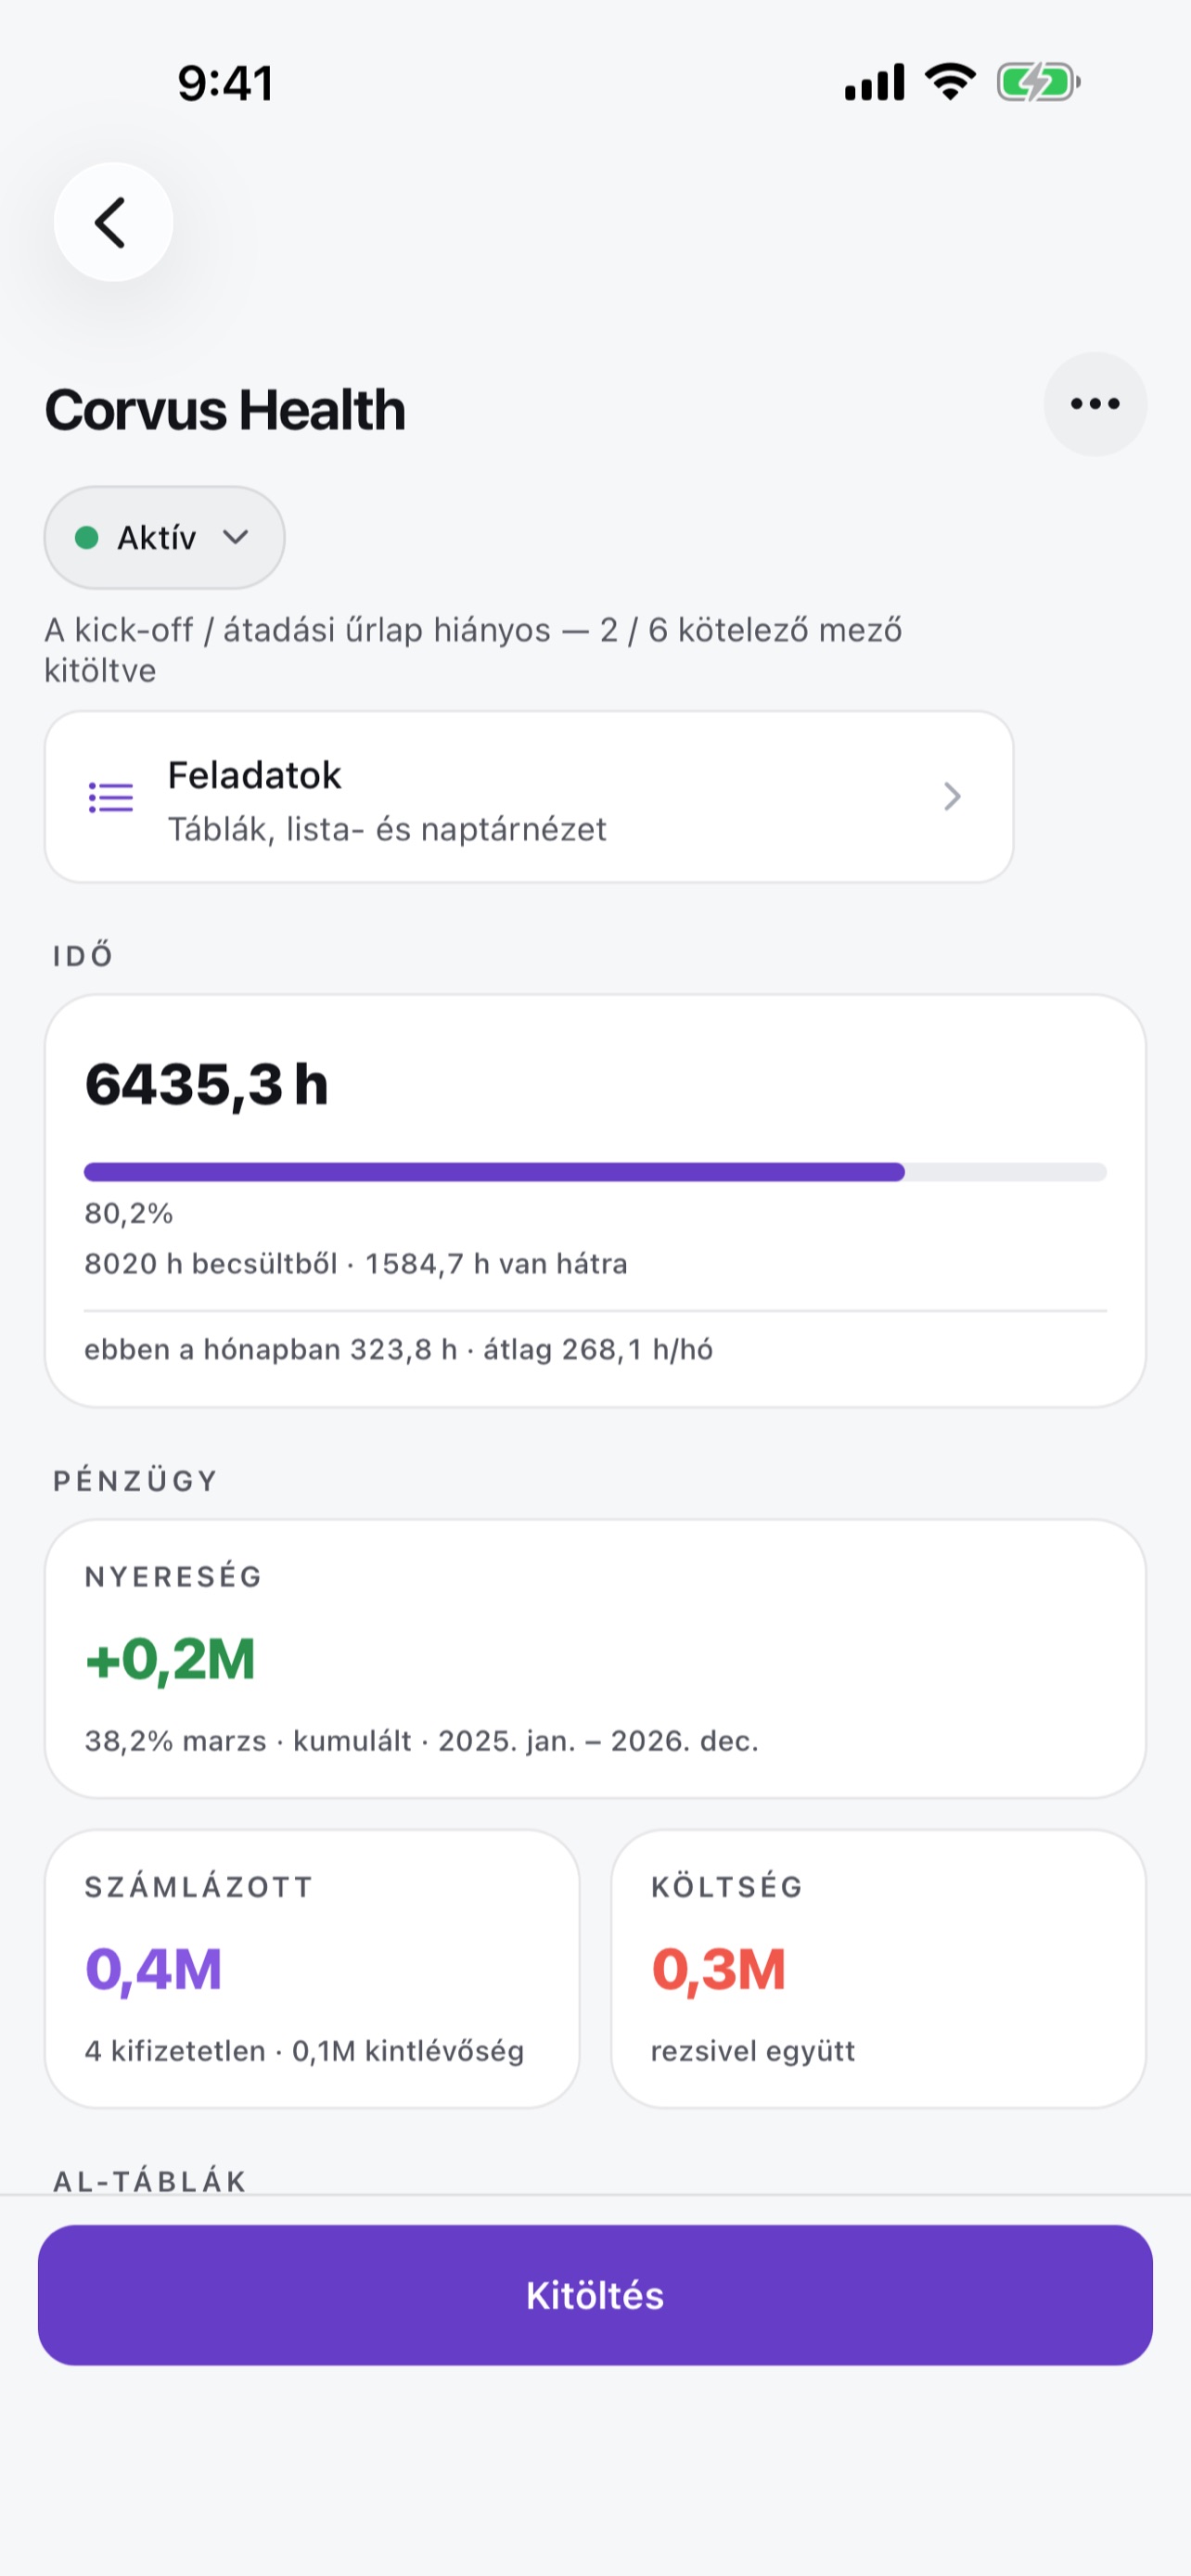Tap the +0,2M profit amount
This screenshot has height=2576, width=1191.
click(x=170, y=1659)
